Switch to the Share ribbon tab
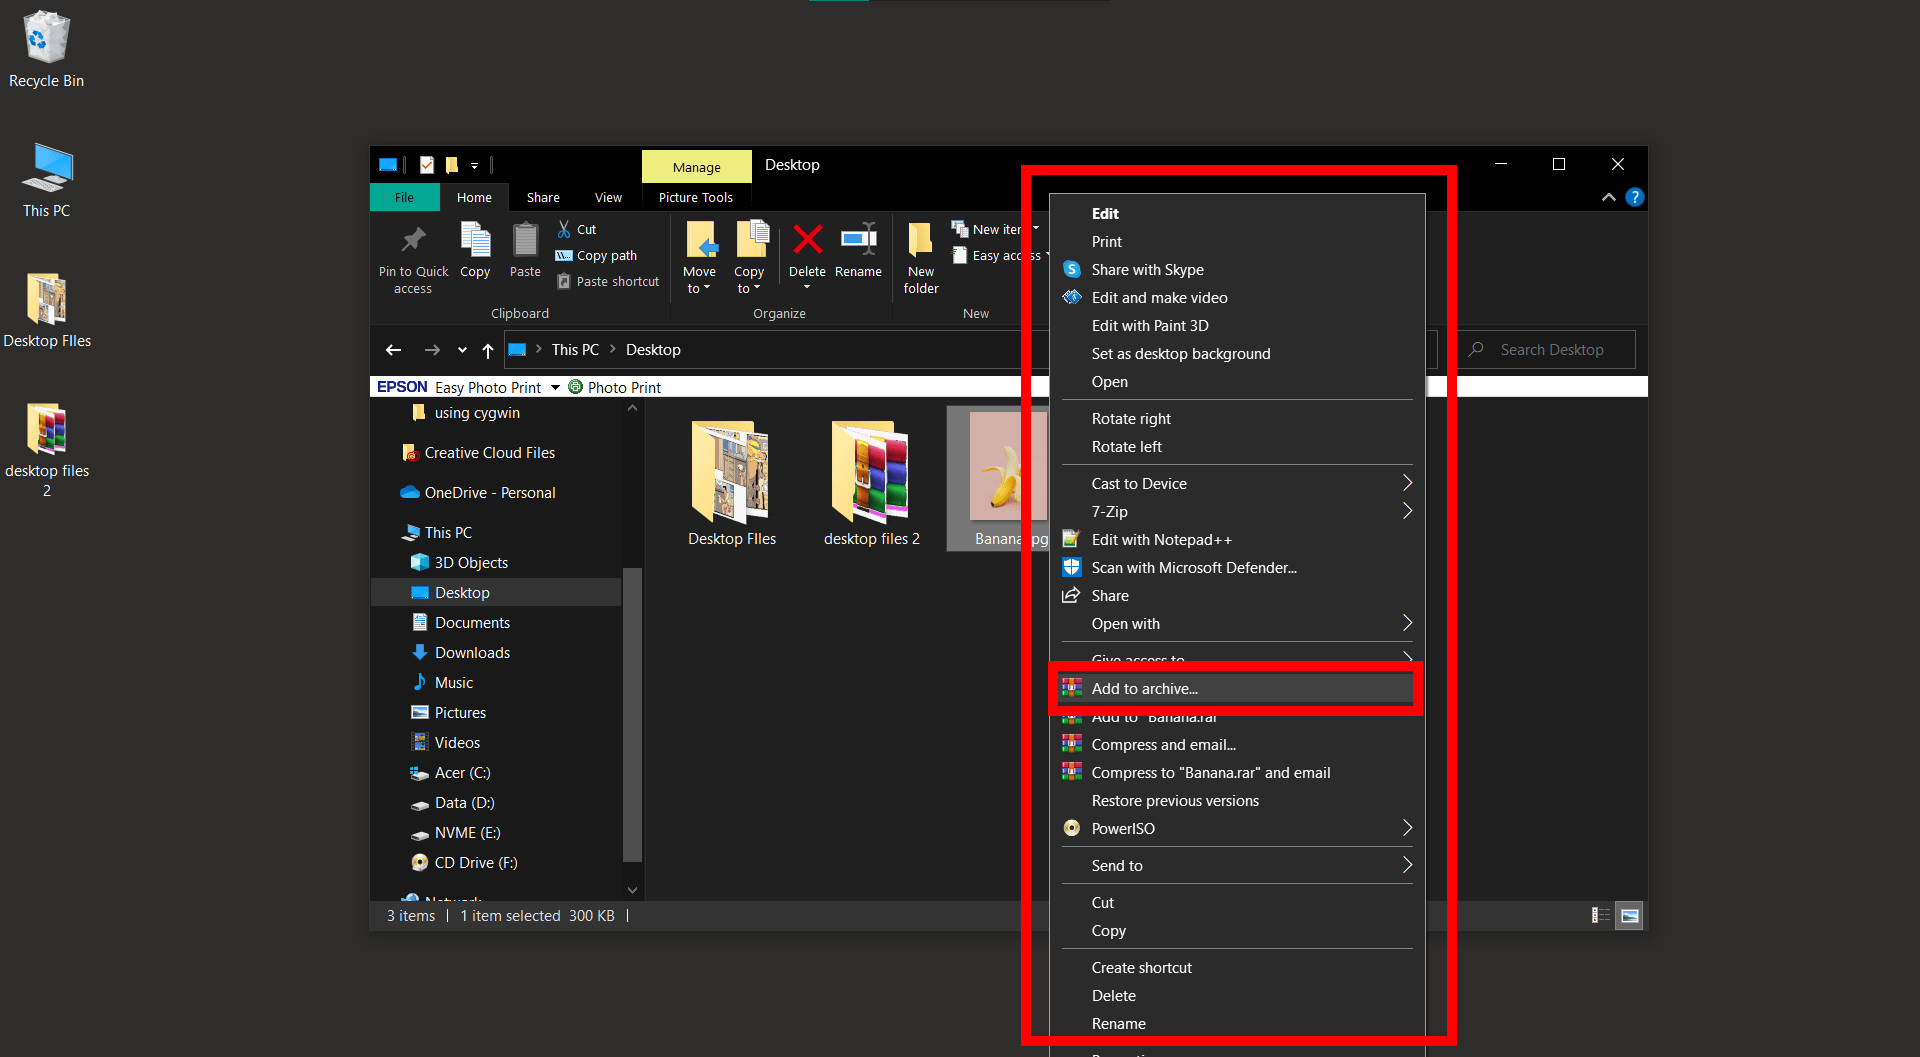This screenshot has height=1057, width=1920. click(x=543, y=197)
